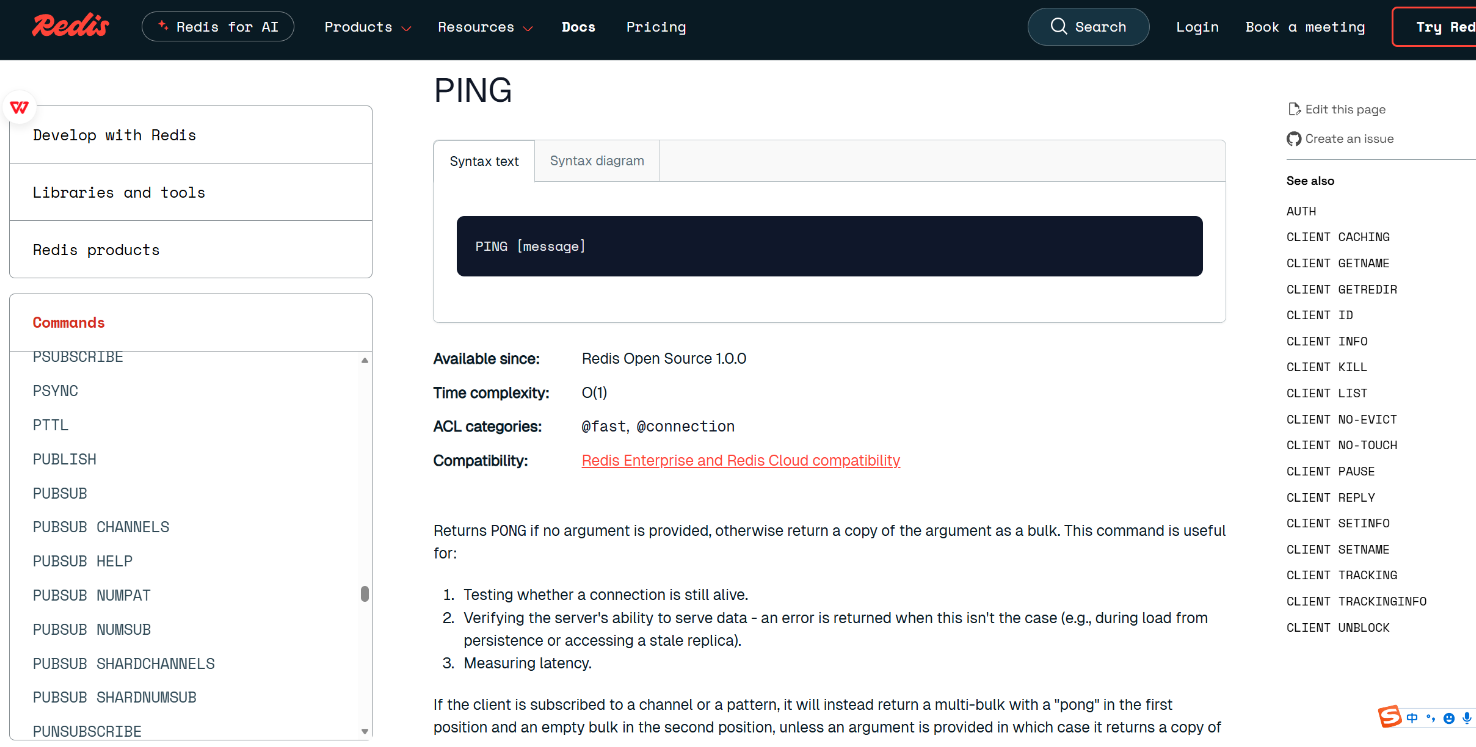Click the Login link
Screen dimensions: 1476x747
(1197, 27)
